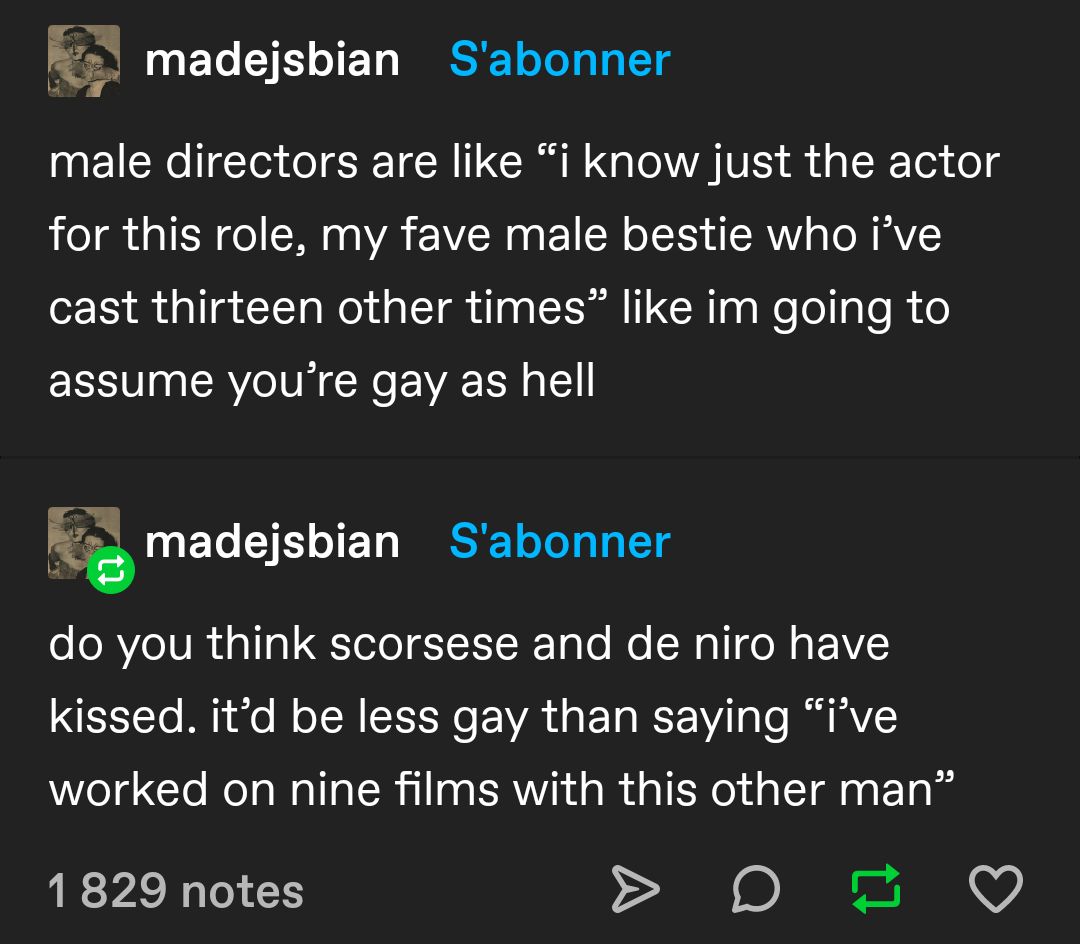Follow via the lower S'abonner link

point(560,542)
